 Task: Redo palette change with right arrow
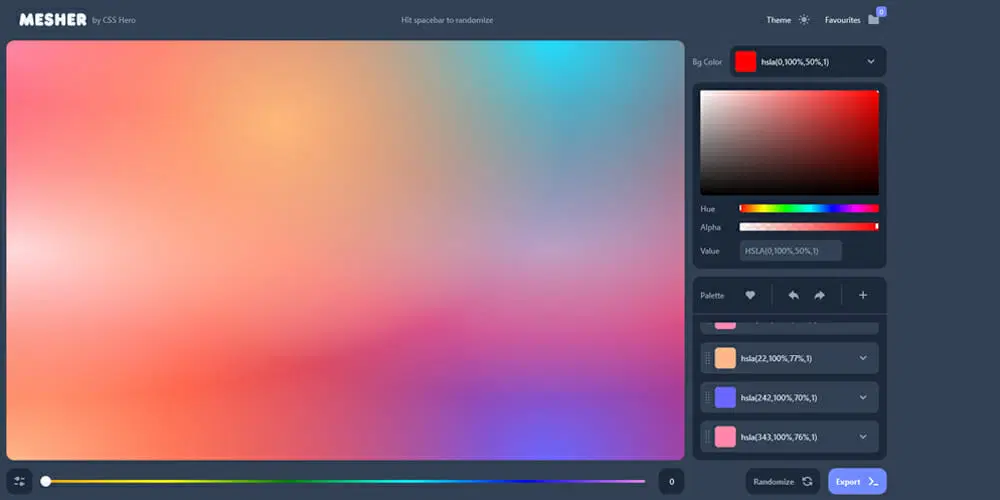click(x=820, y=295)
